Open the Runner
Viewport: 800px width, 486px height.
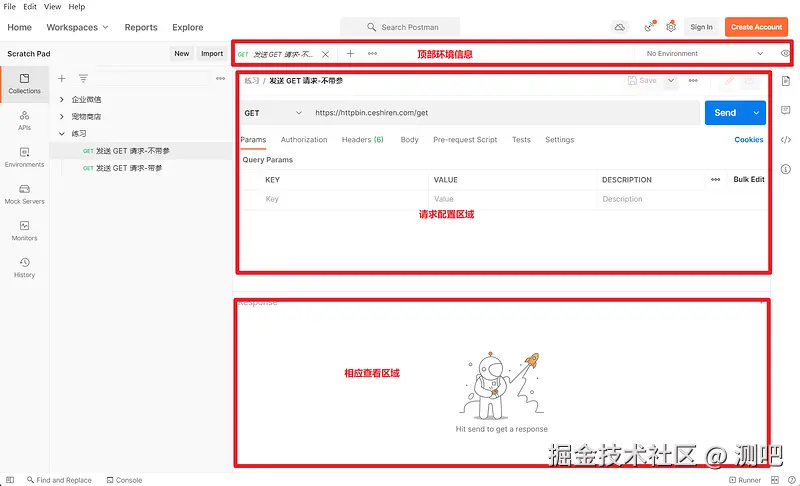tap(745, 480)
